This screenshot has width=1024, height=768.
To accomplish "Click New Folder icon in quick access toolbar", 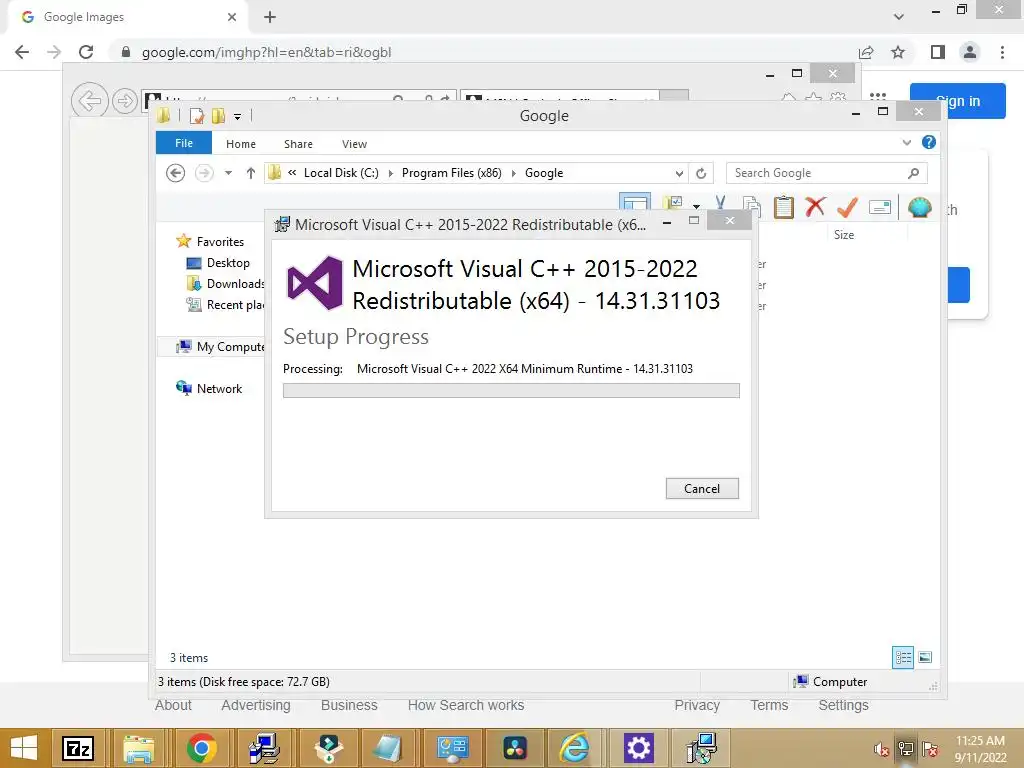I will pos(218,116).
